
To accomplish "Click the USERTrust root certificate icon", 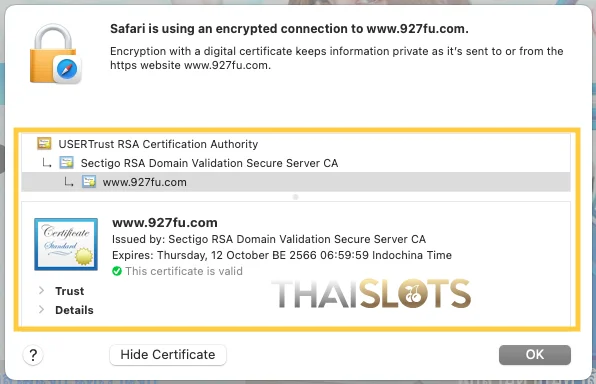I will pos(44,143).
